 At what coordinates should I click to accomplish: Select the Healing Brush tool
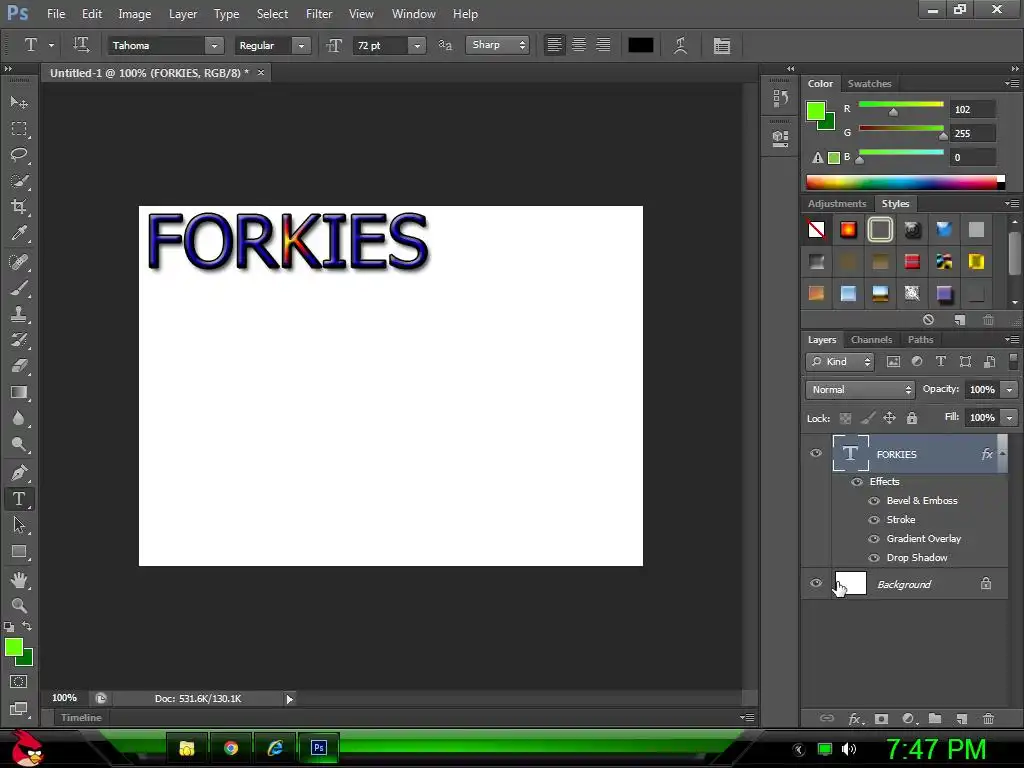pos(19,262)
